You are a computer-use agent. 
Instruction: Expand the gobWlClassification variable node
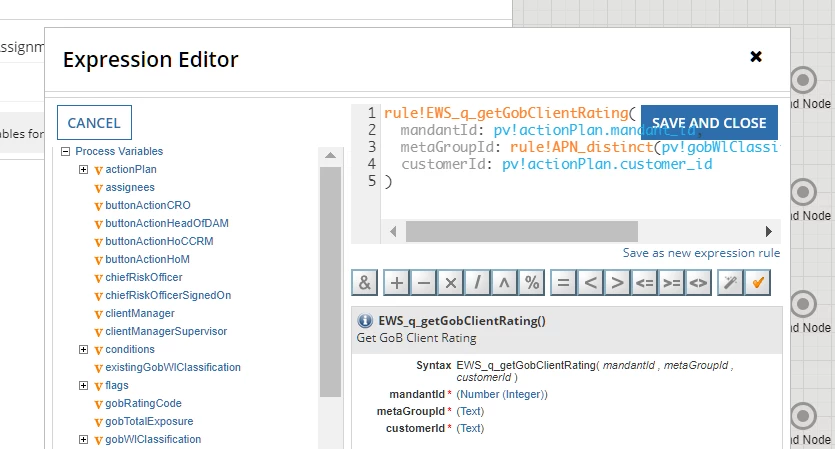click(x=84, y=439)
